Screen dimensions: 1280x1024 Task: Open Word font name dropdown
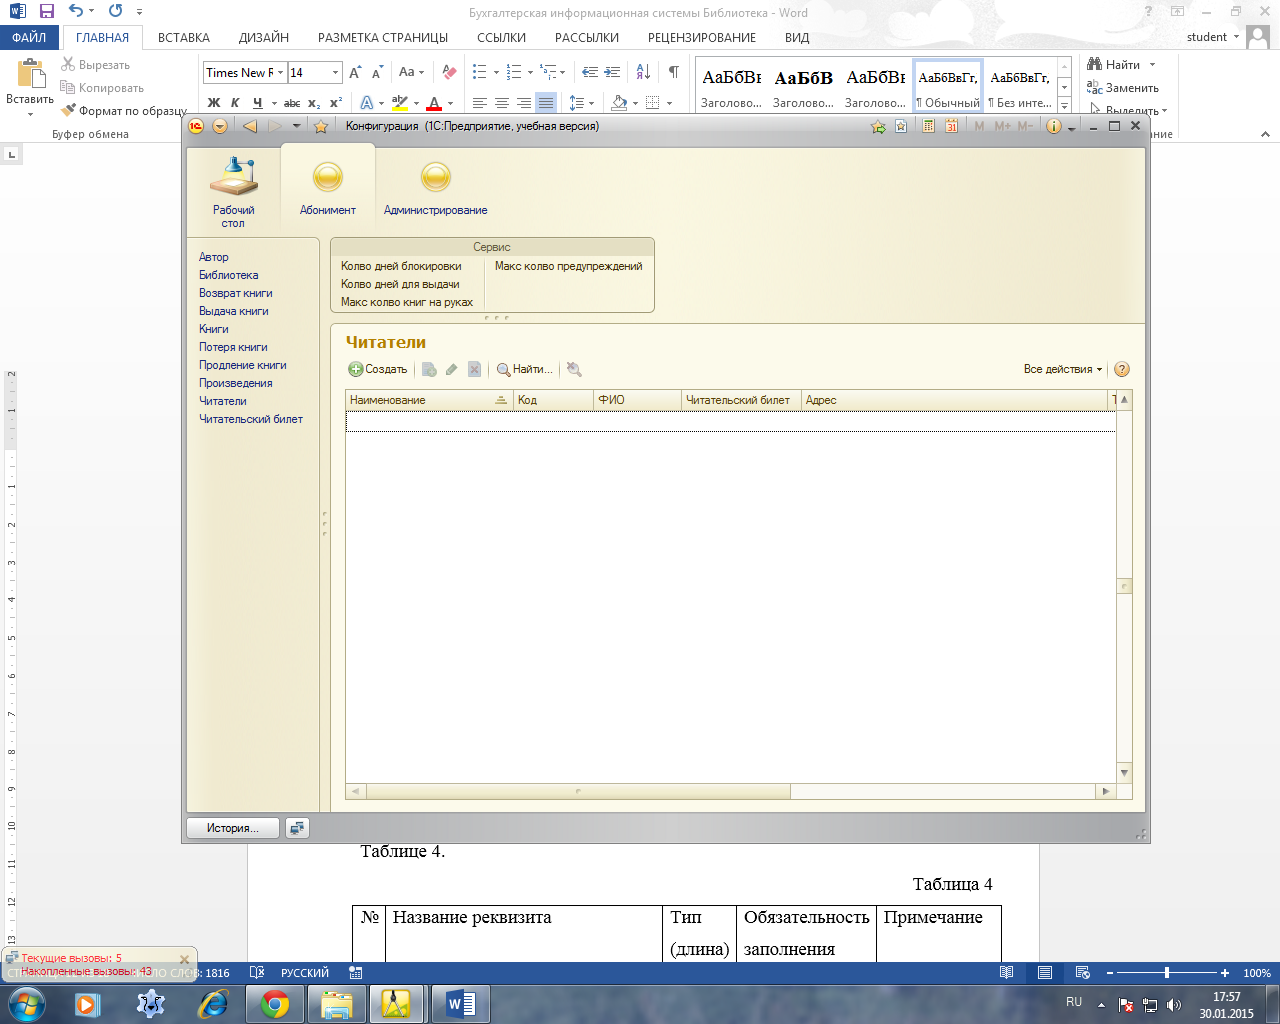(281, 72)
